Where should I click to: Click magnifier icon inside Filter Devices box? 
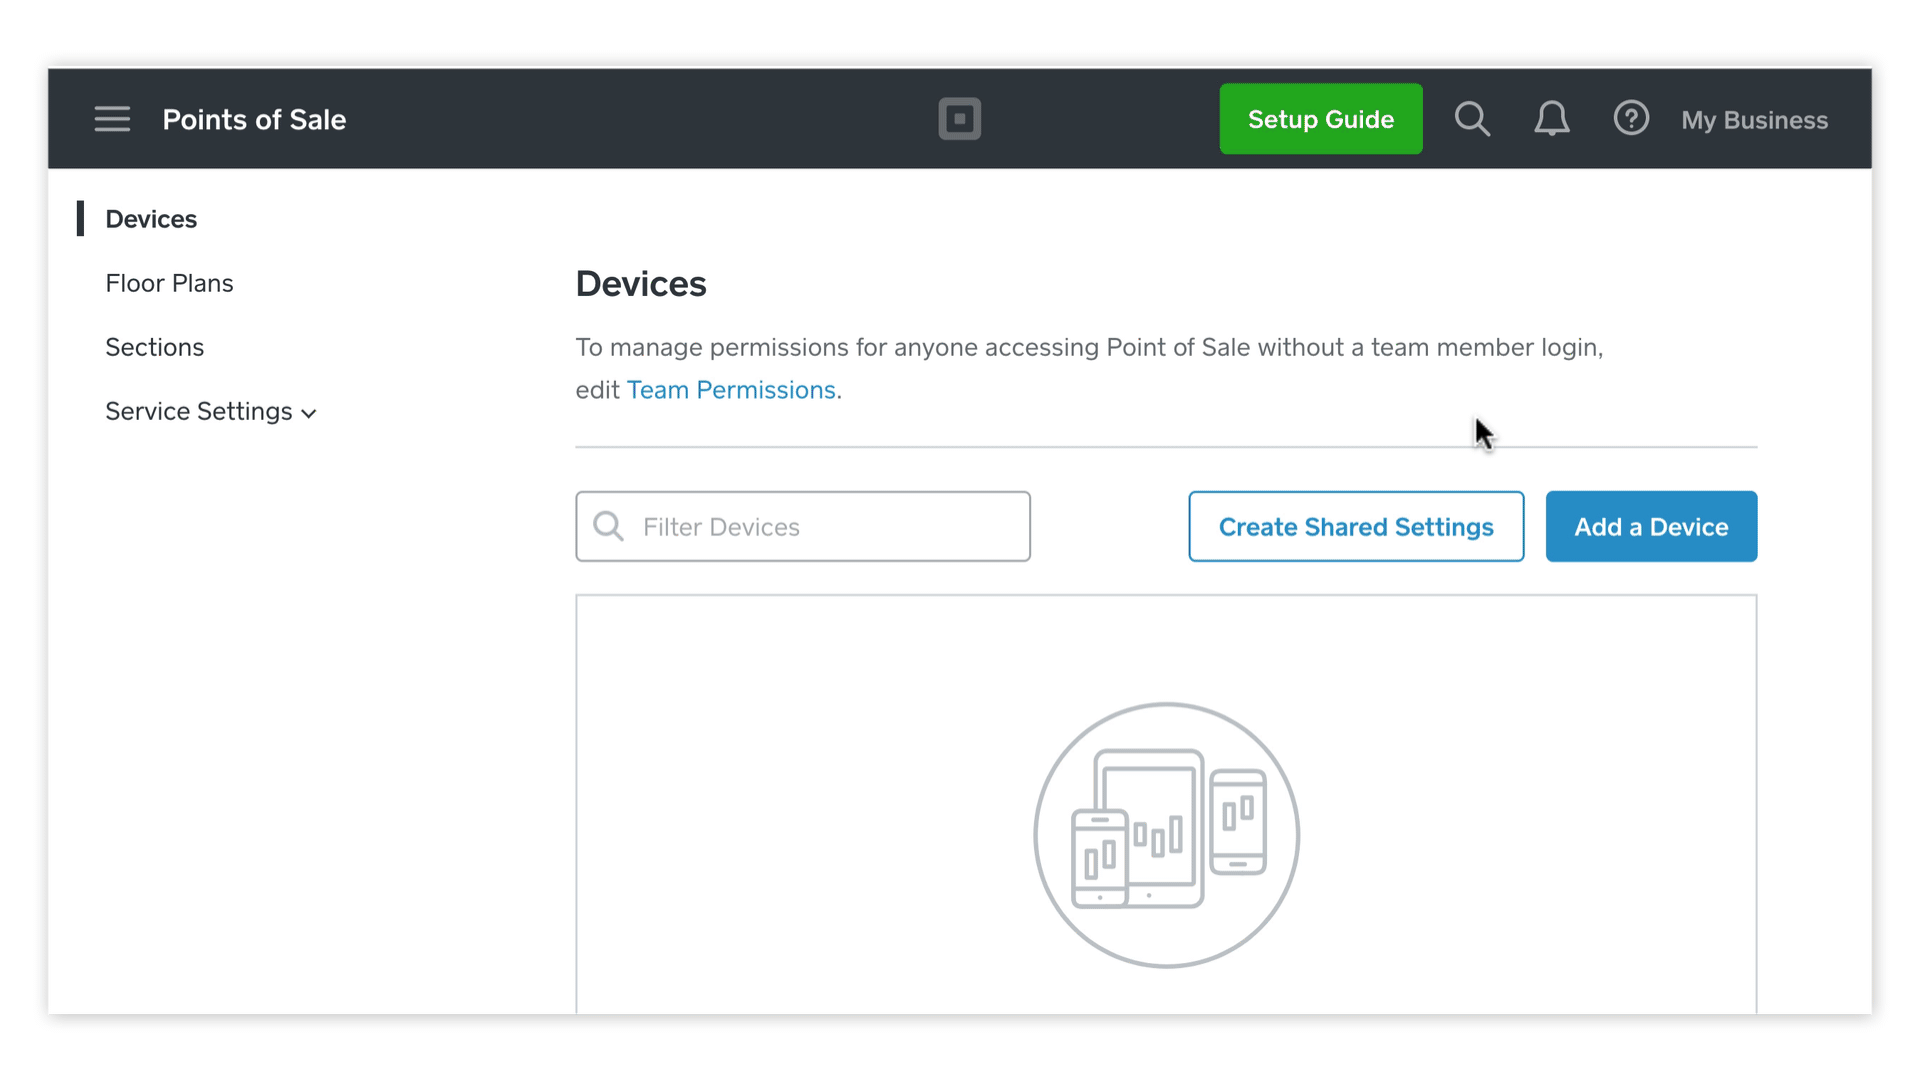608,526
